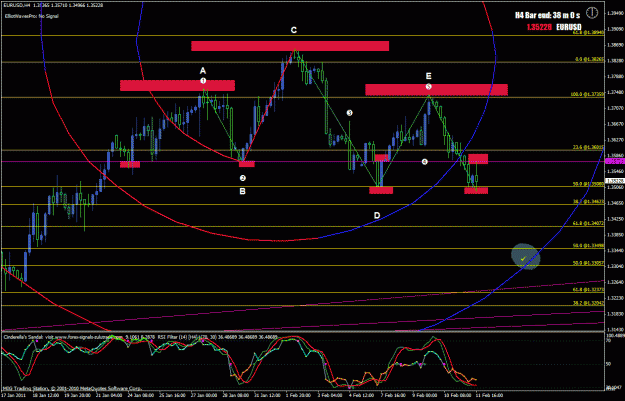Click the 1 Feb 20:00 time axis label
This screenshot has width=625, height=401.
point(299,395)
